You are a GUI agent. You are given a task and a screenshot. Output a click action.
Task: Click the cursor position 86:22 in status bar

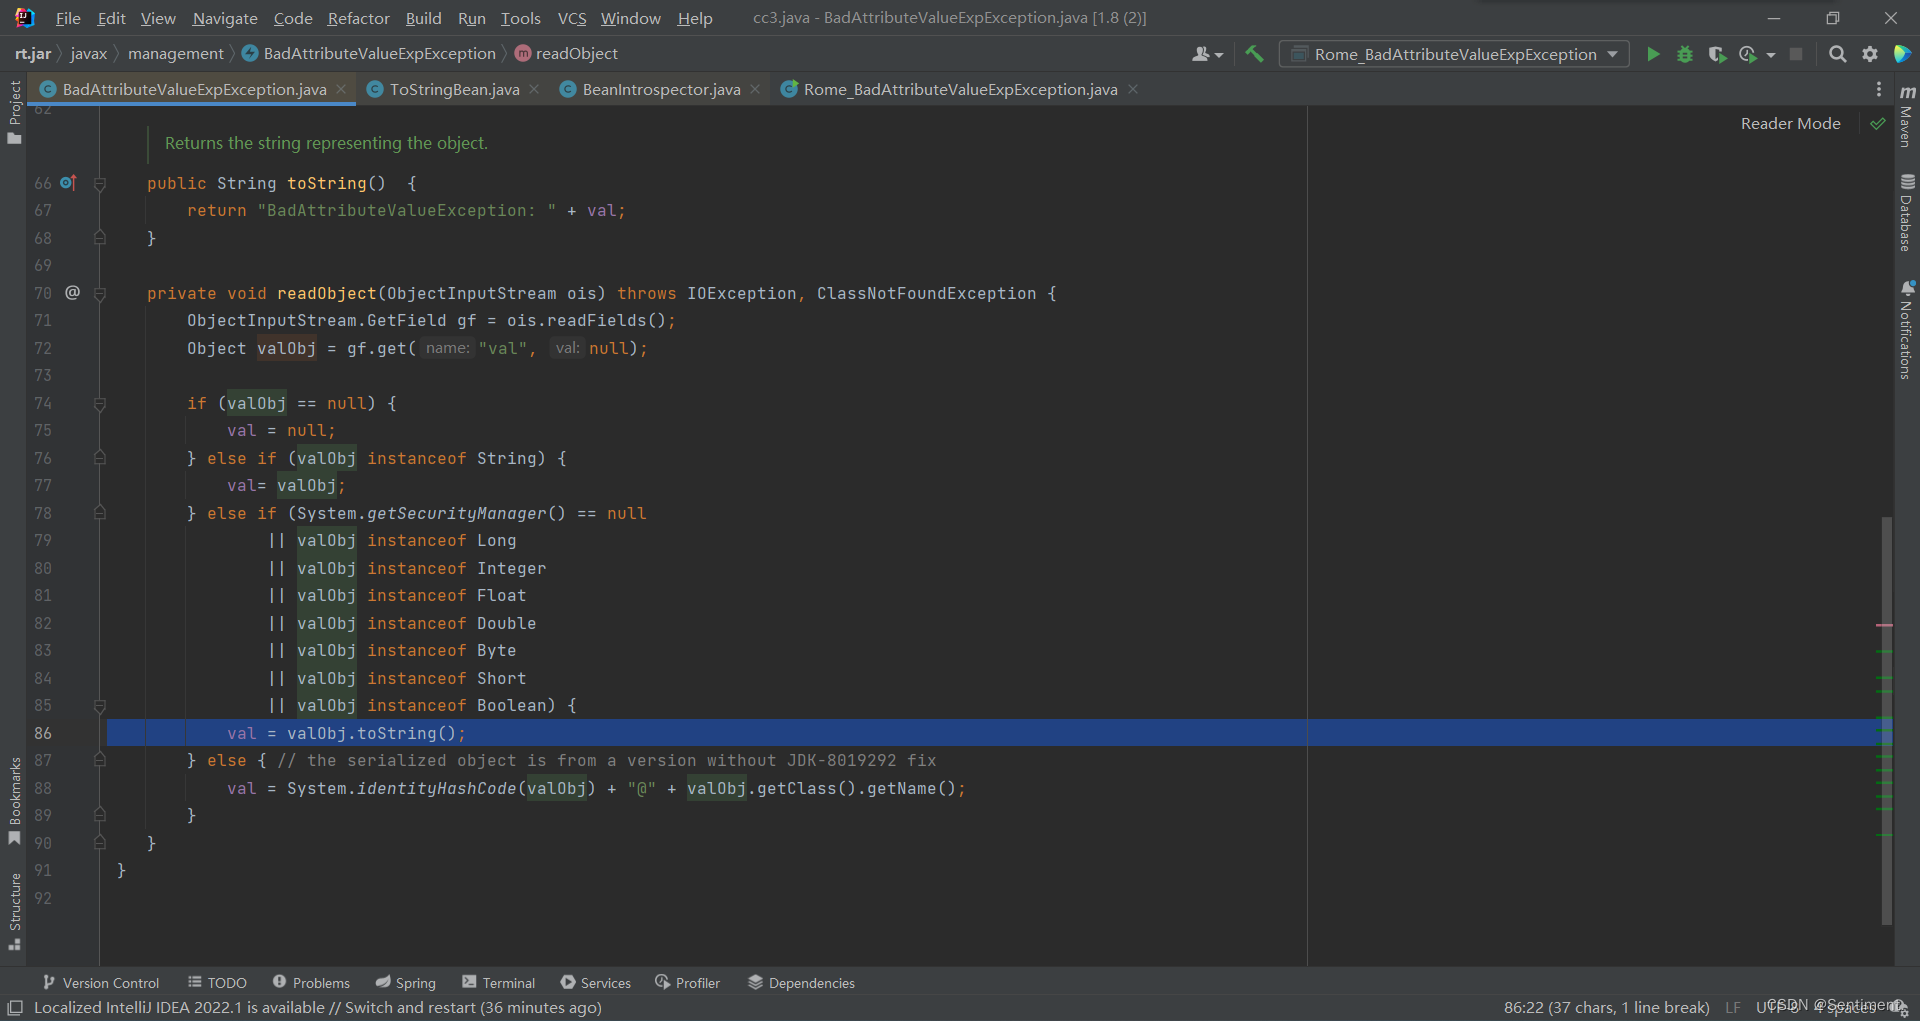pos(1606,1008)
